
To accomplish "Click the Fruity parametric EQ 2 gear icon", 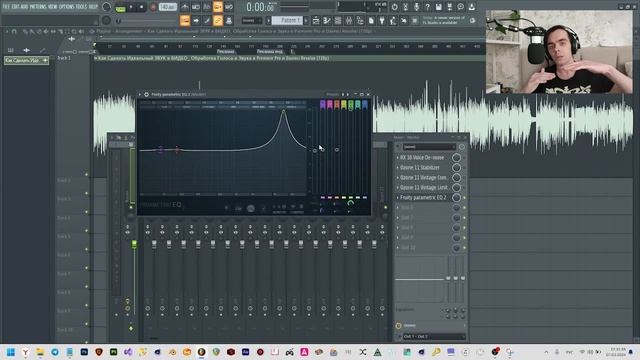I will (x=146, y=94).
